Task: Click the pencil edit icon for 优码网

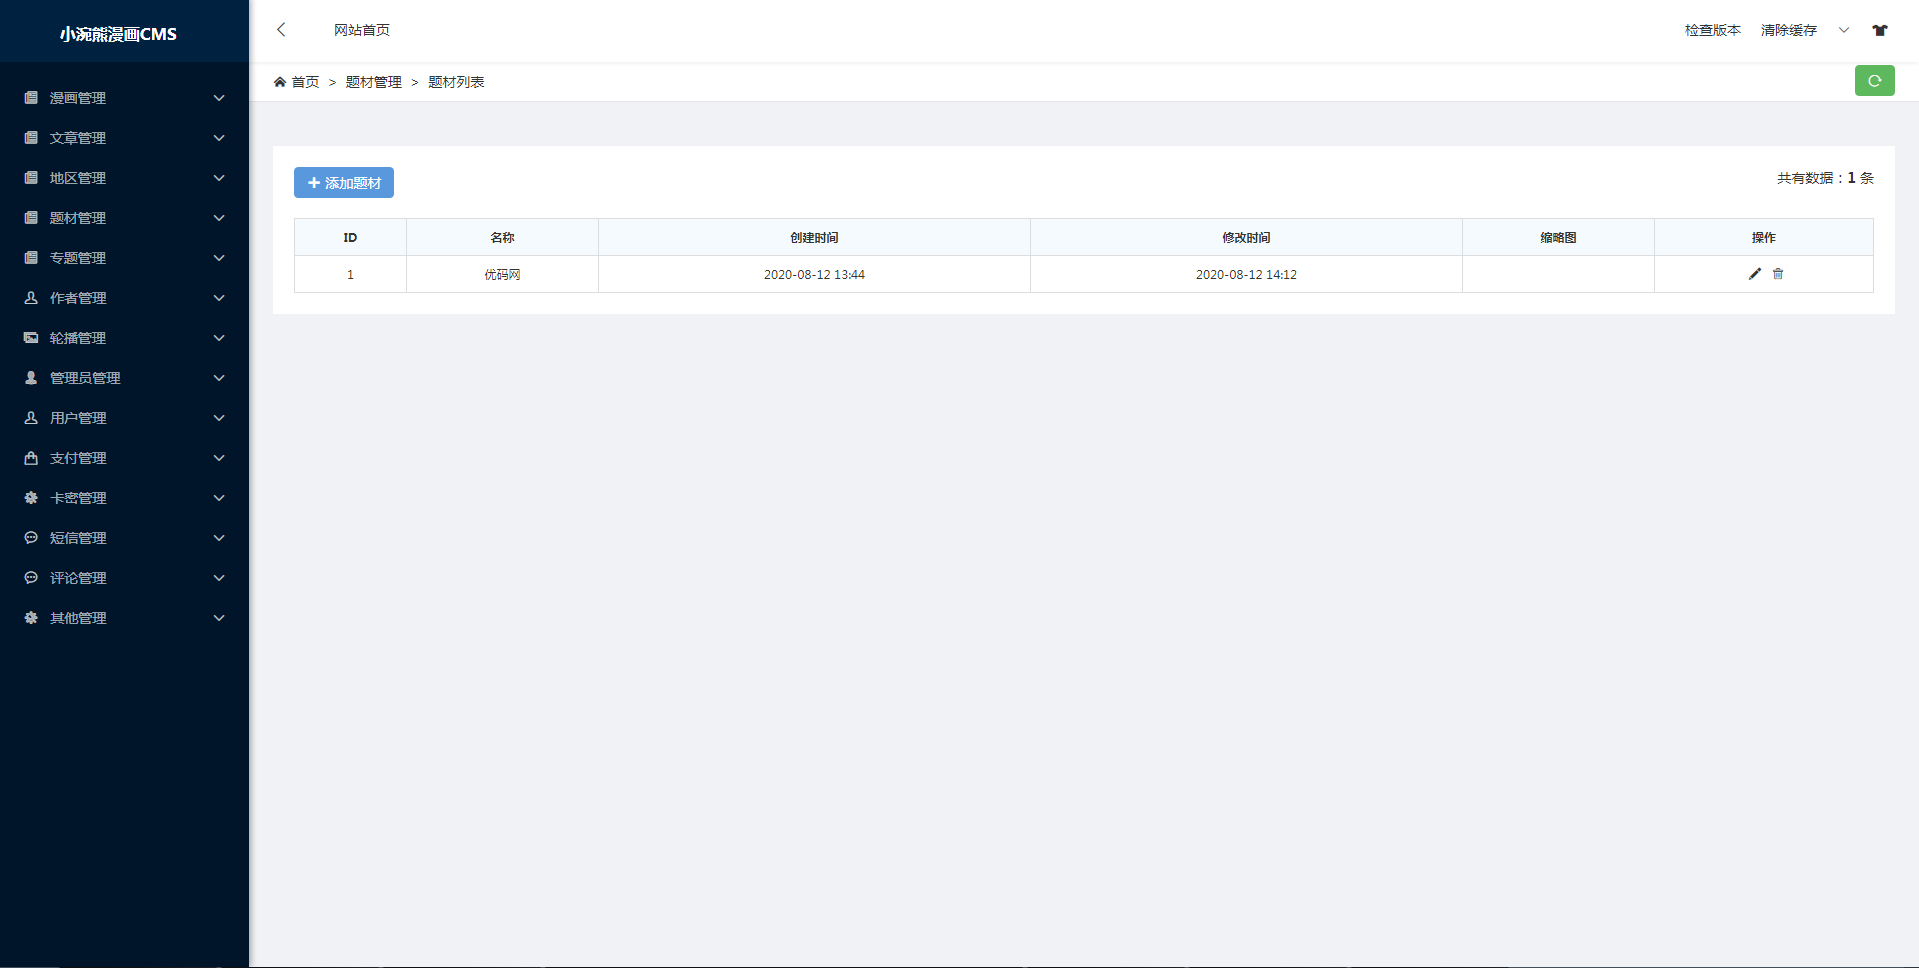Action: point(1754,274)
